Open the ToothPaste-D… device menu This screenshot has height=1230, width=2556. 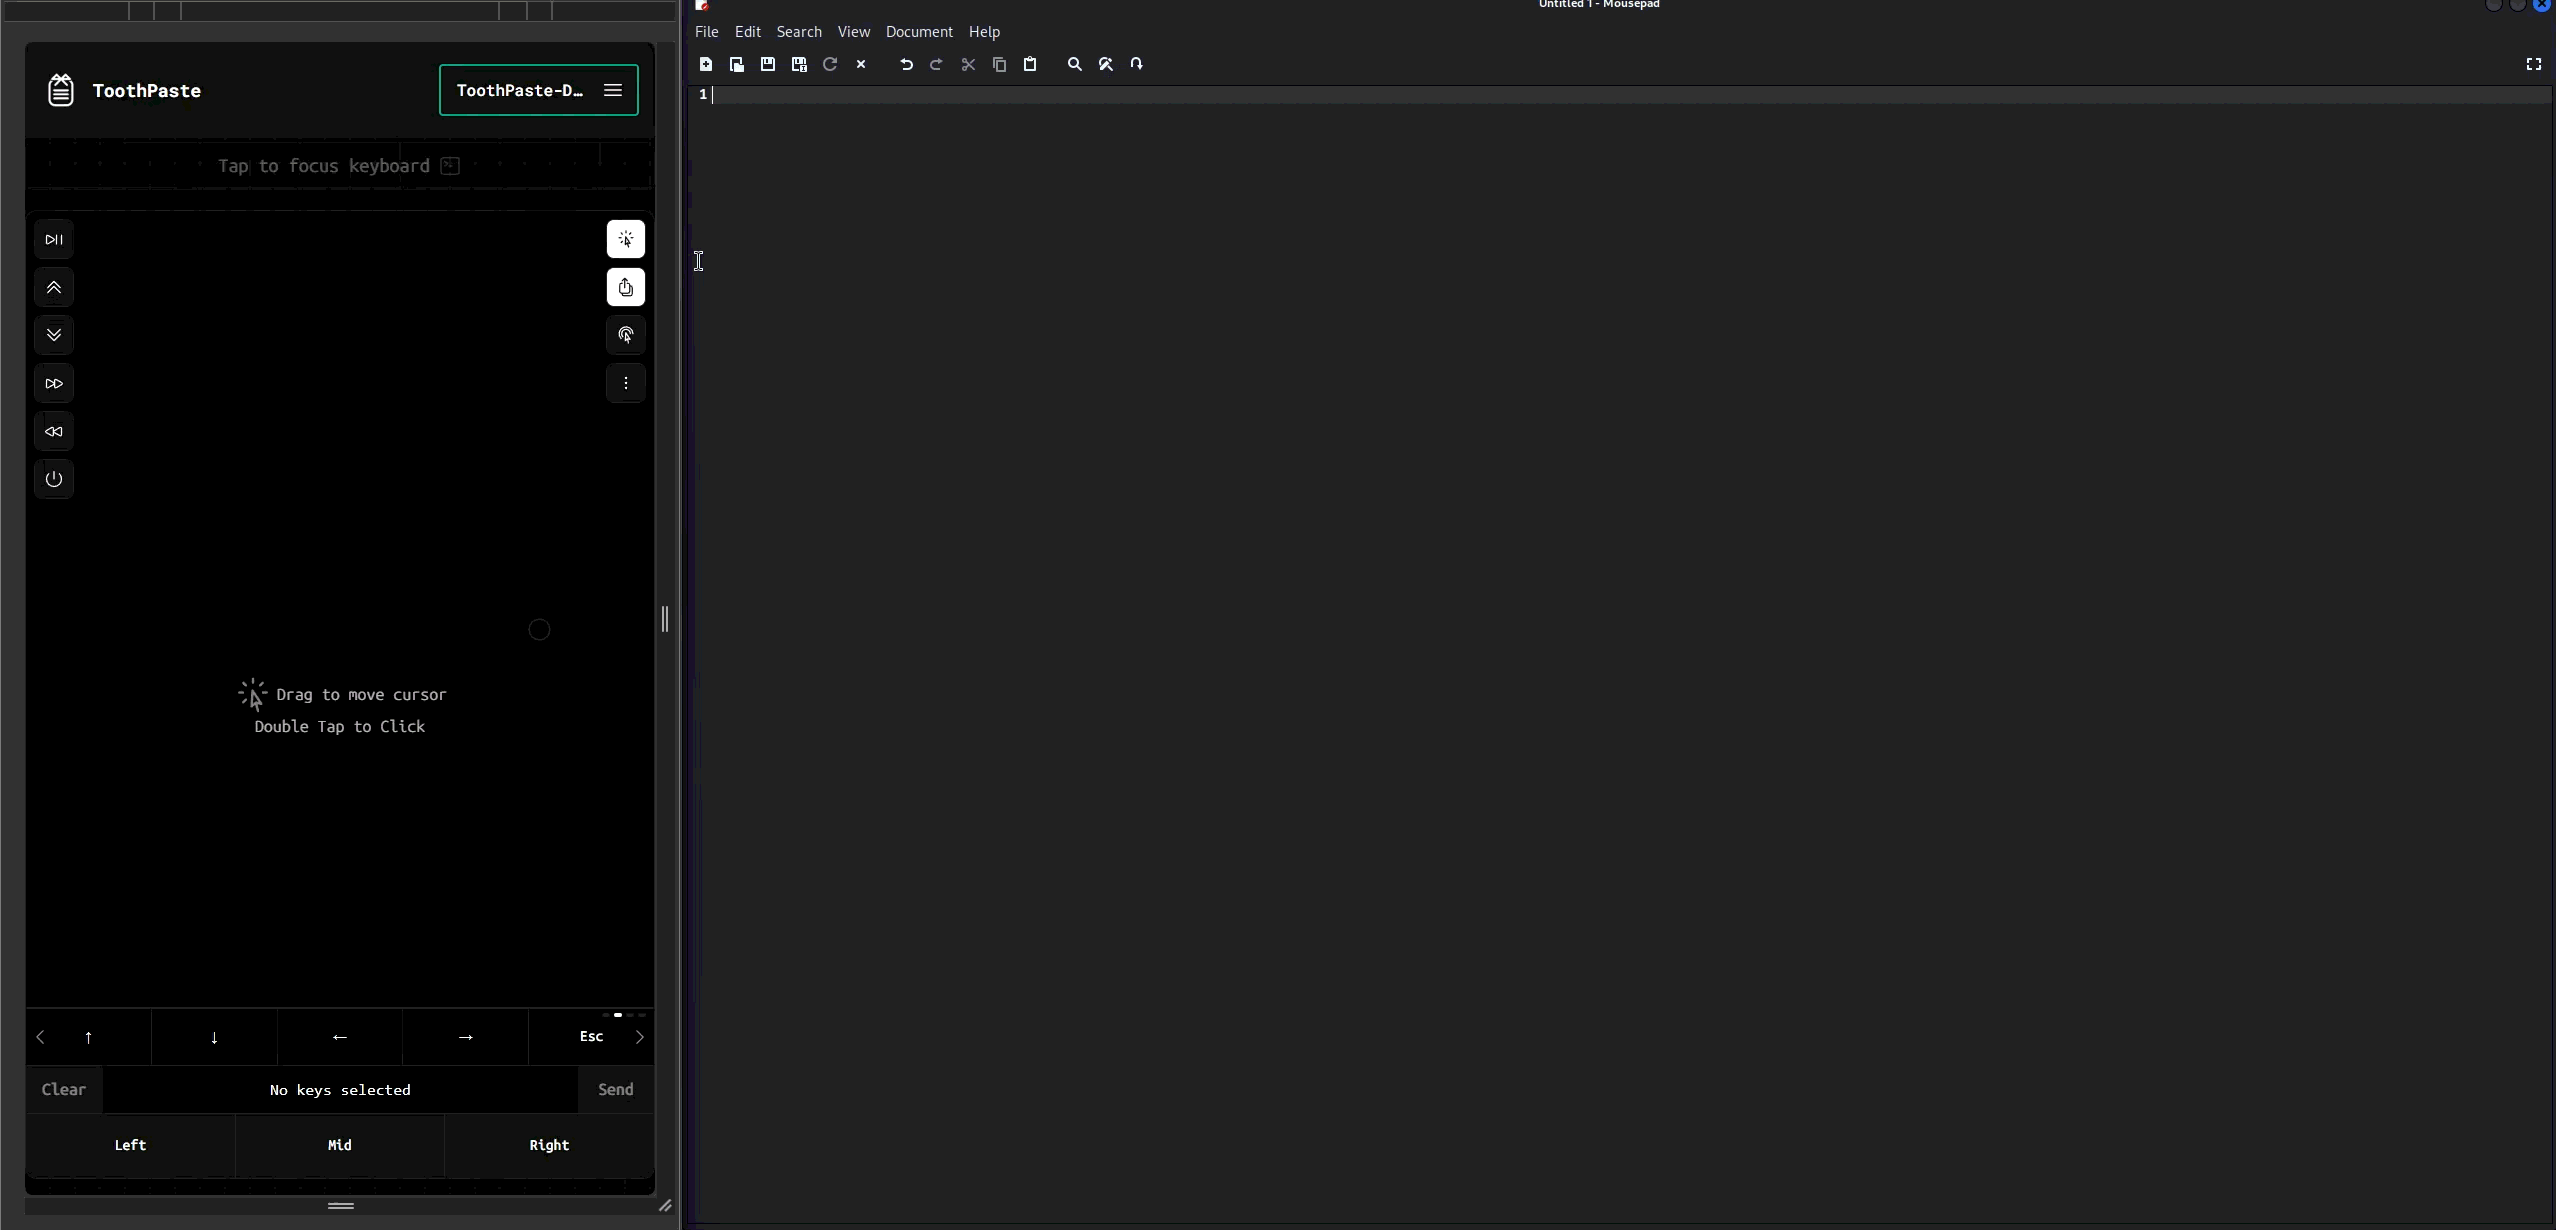pos(539,90)
